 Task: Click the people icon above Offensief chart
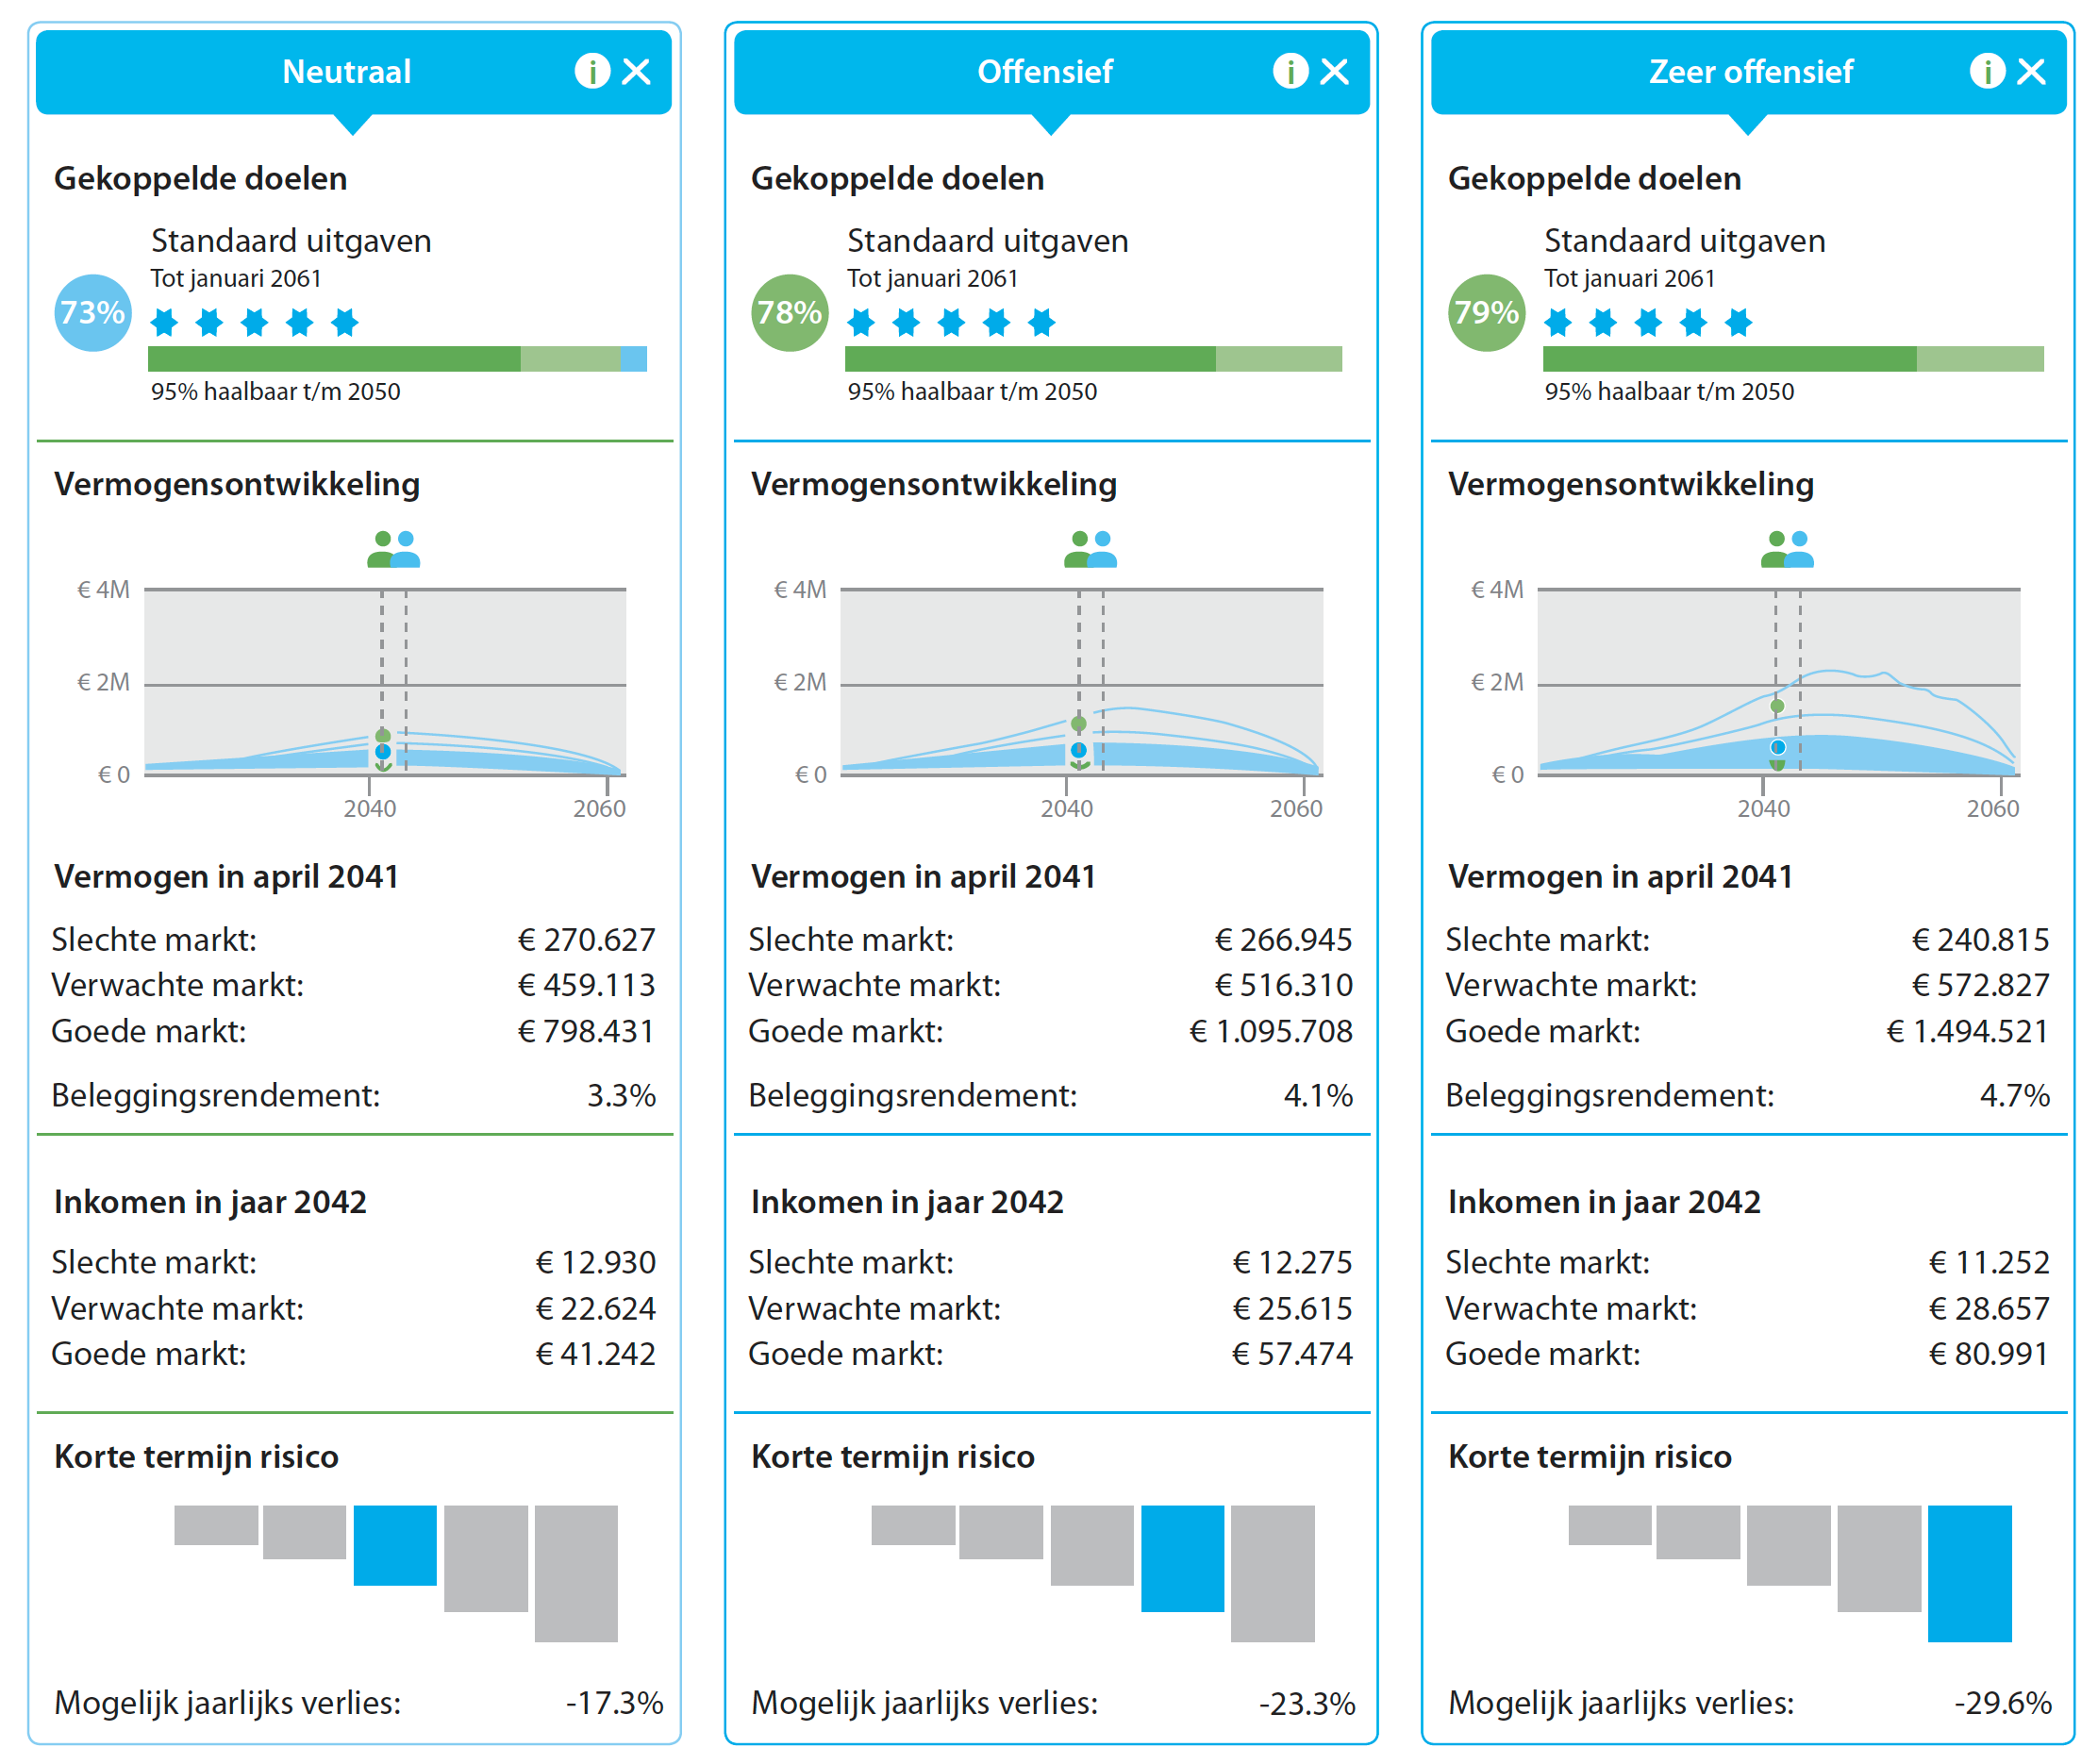pos(1090,549)
